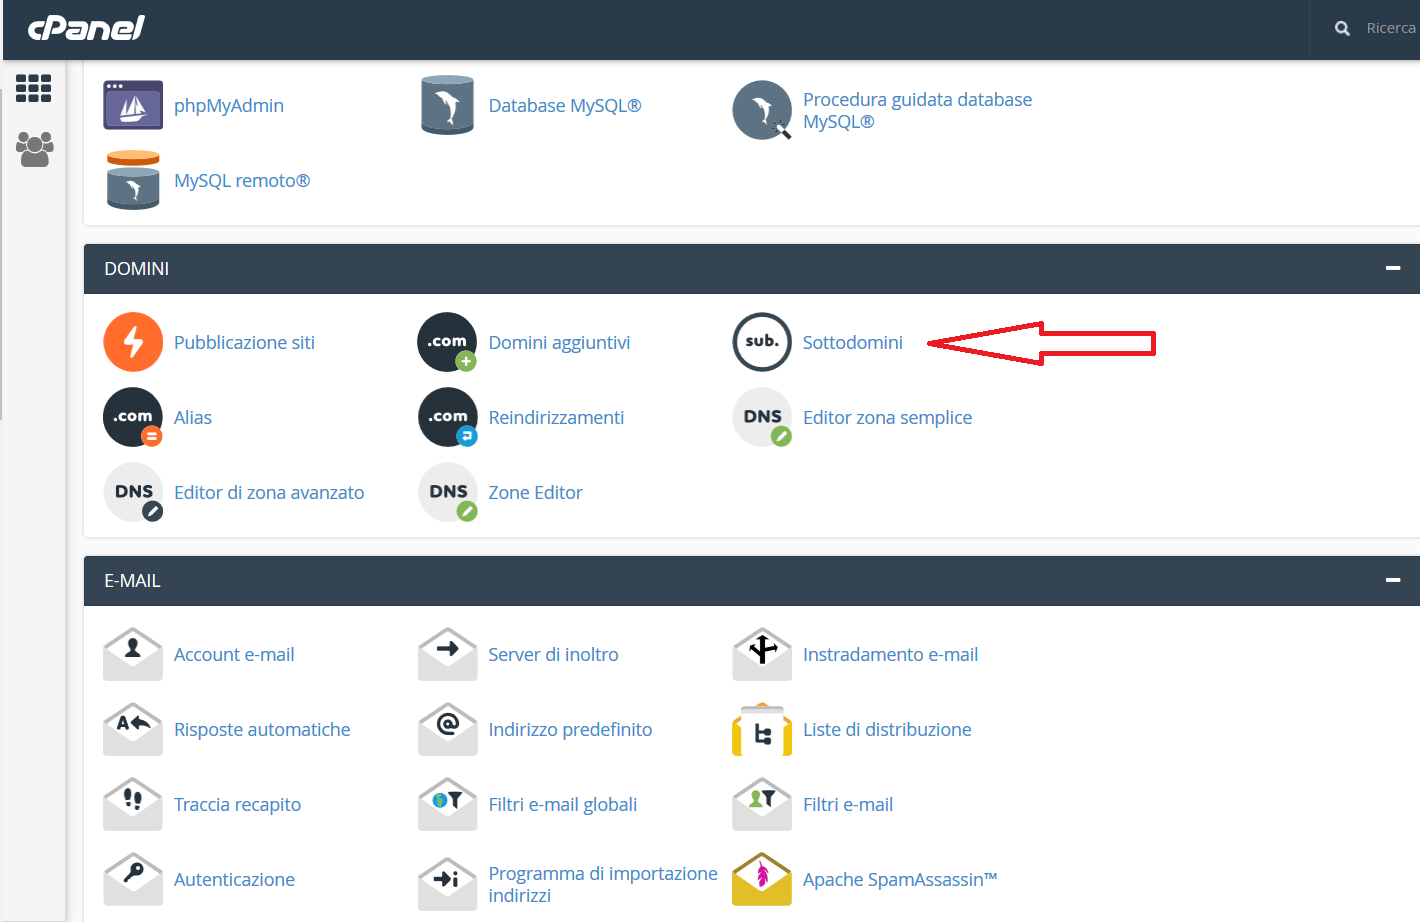Open Programma di importazione indirizzi link
The image size is (1420, 922).
(603, 884)
